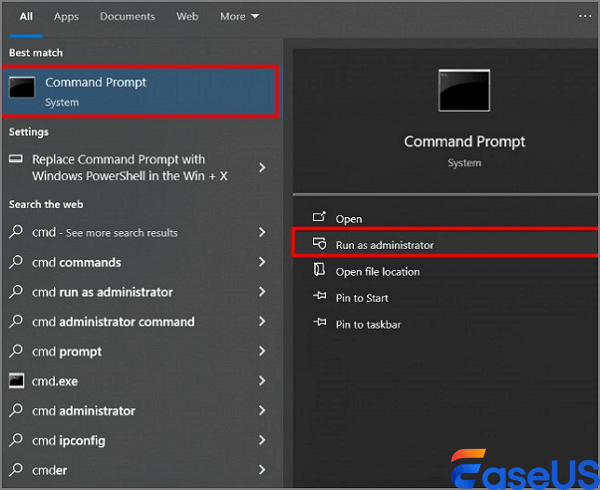Image resolution: width=600 pixels, height=490 pixels.
Task: Expand the More dropdown filter
Action: [x=239, y=17]
